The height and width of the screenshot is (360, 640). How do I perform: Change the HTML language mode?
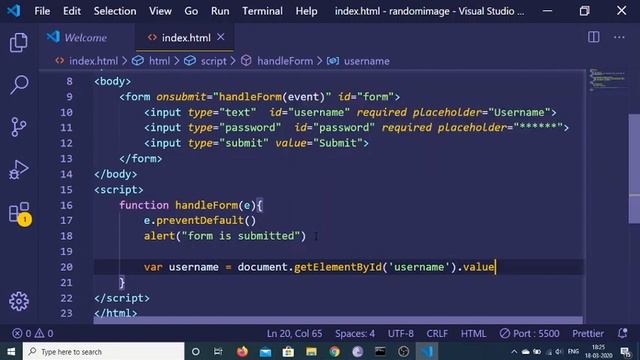pos(473,333)
